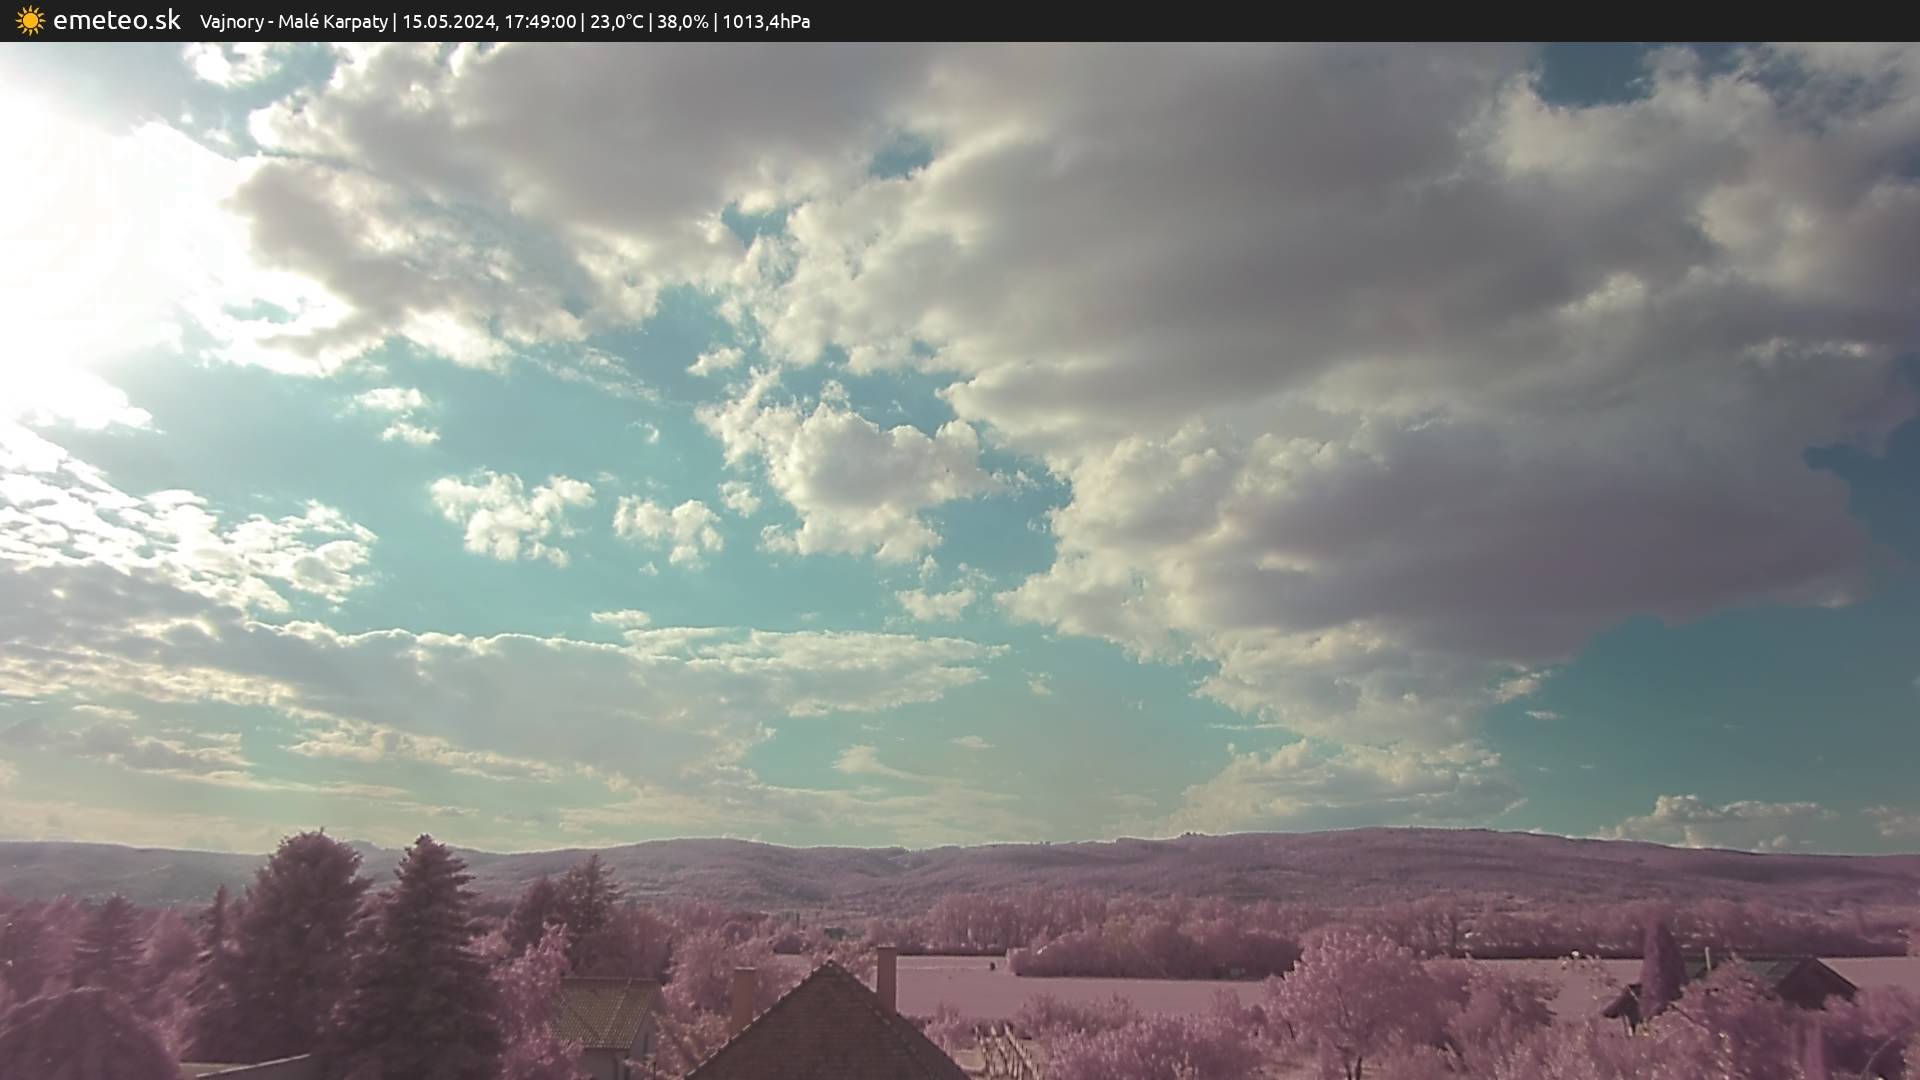Click the tall chimney on the center rooftop
This screenshot has width=1920, height=1080.
click(x=886, y=975)
